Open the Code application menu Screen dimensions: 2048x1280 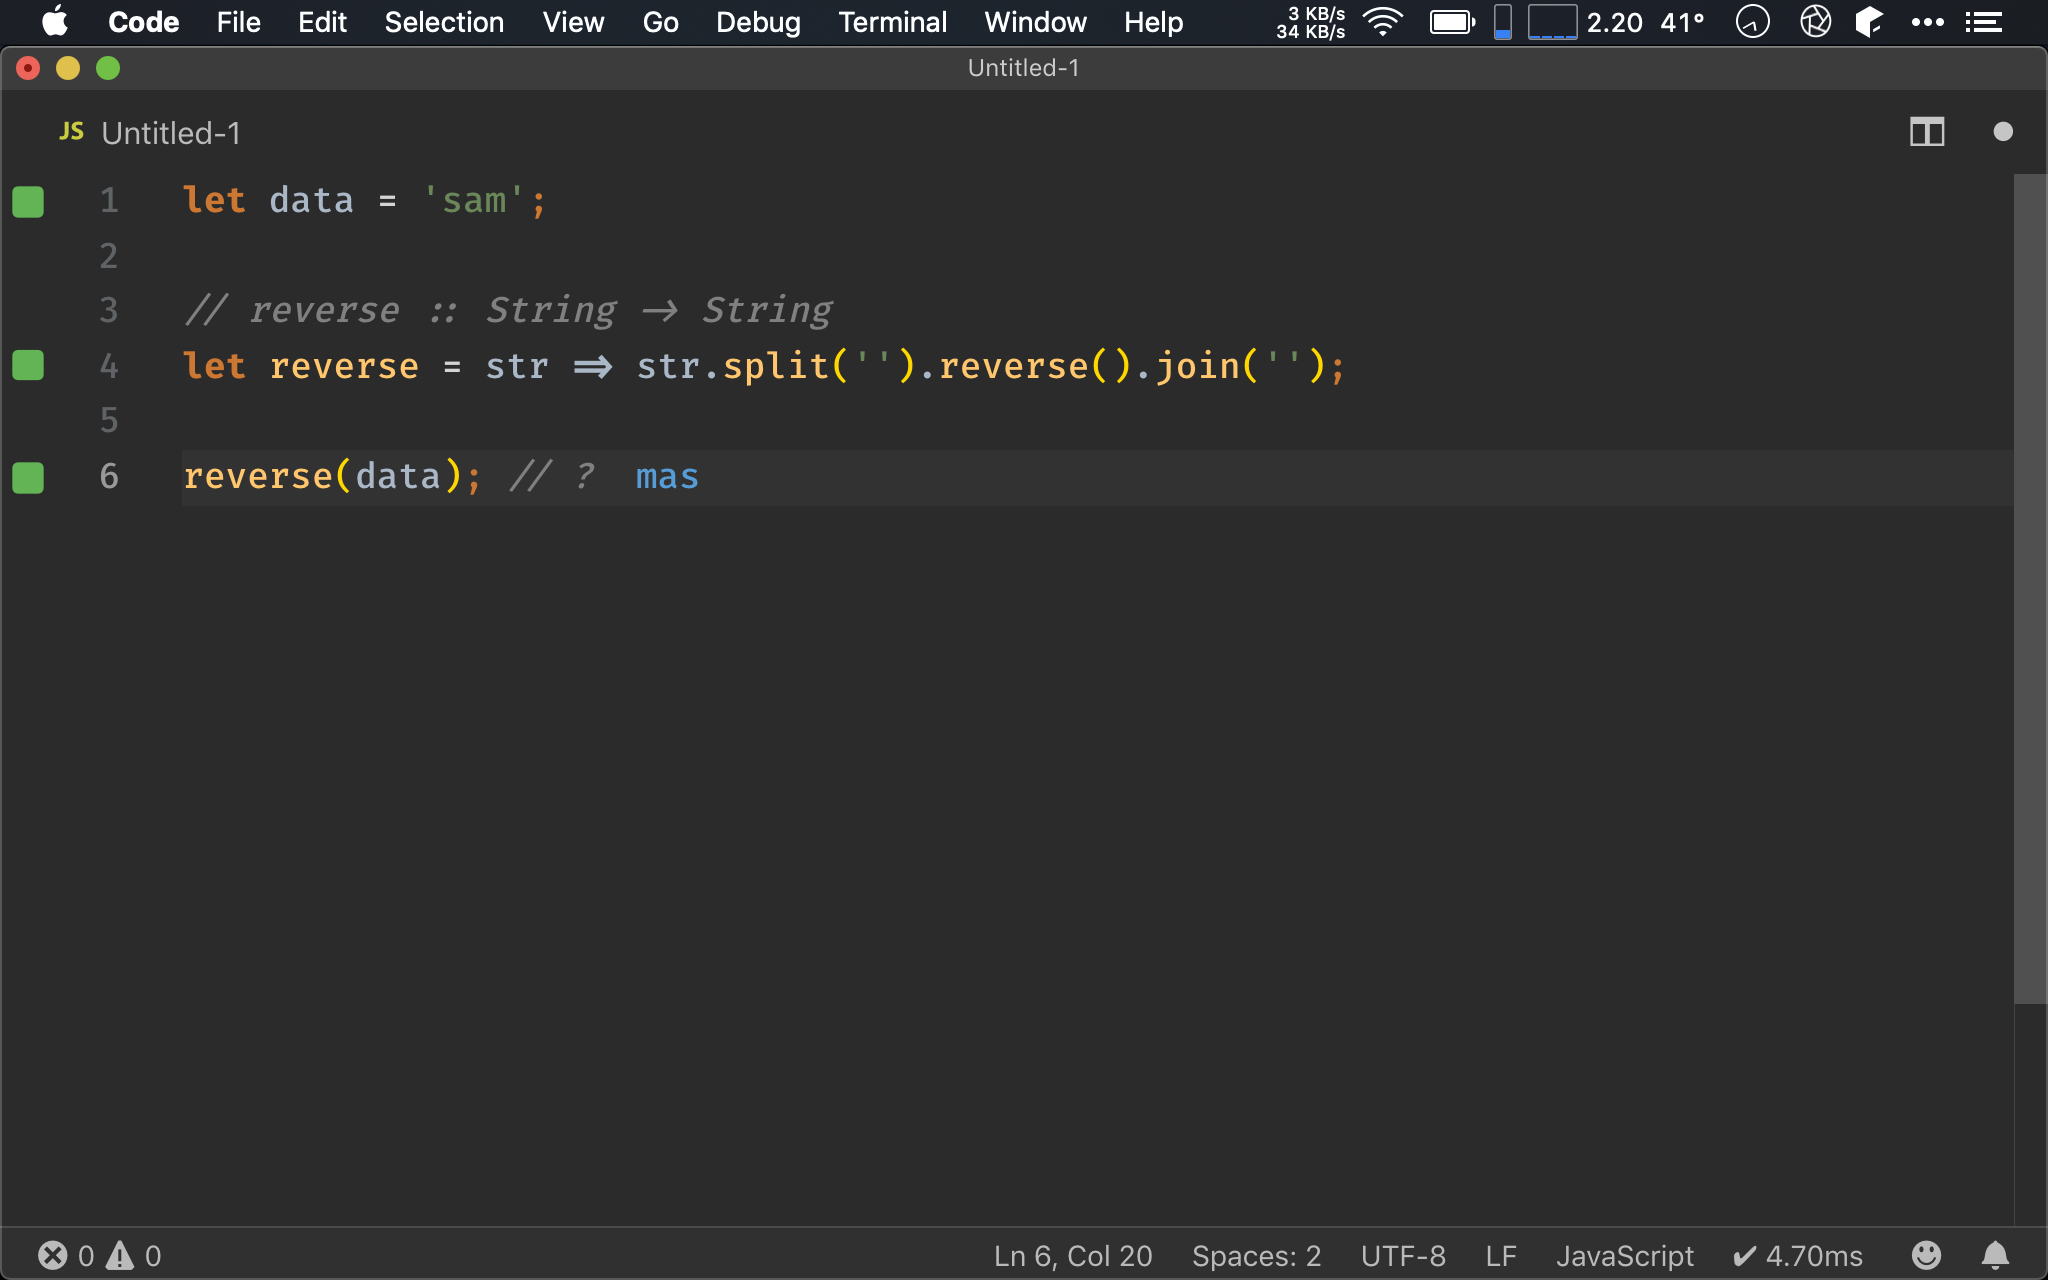(143, 22)
